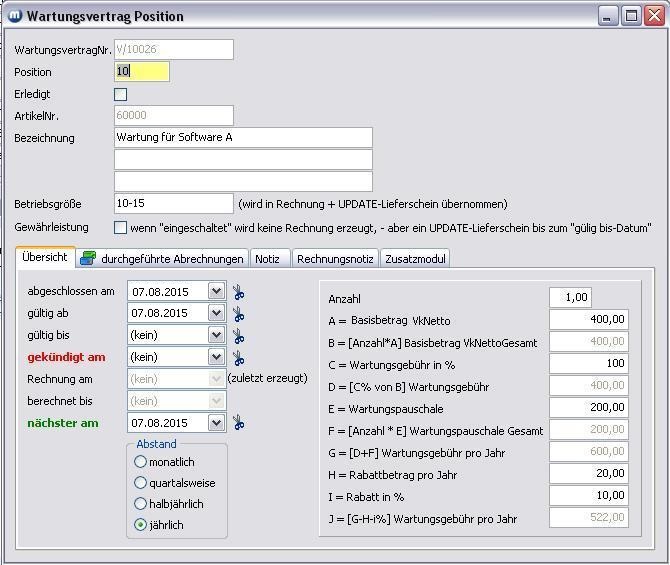
Task: Choose the quartalsweise radio button
Action: [140, 483]
